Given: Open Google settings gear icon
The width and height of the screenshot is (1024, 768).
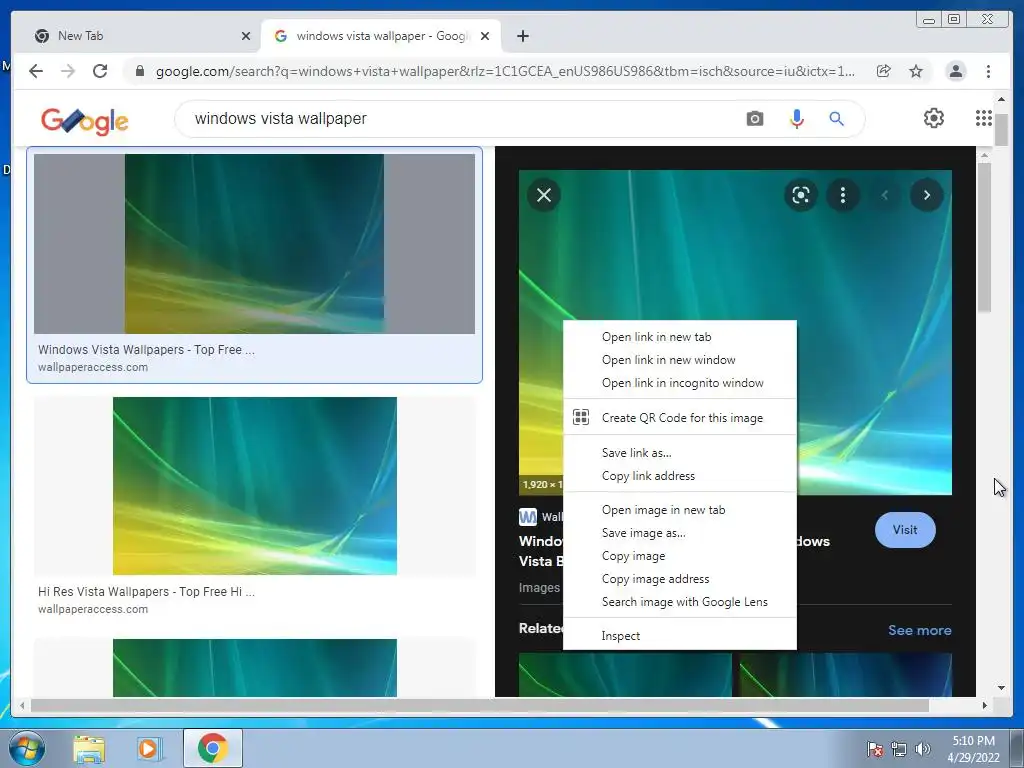Looking at the screenshot, I should 934,118.
